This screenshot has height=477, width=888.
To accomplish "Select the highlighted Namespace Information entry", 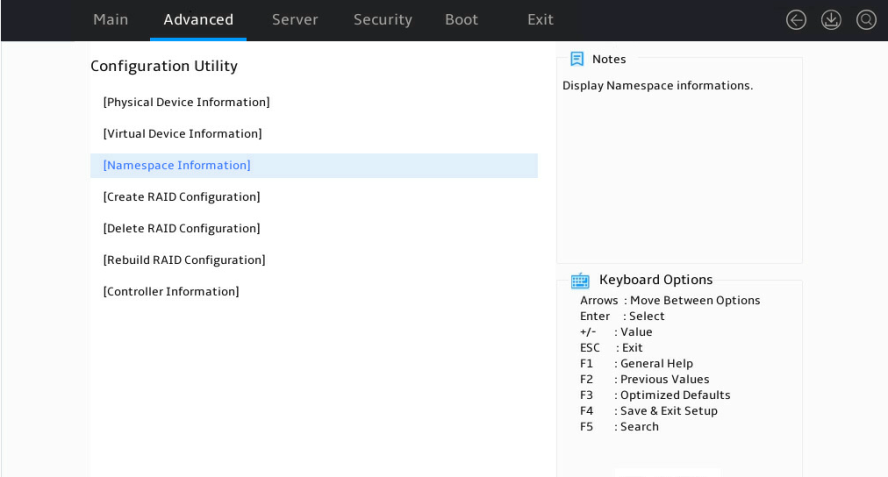I will point(314,165).
